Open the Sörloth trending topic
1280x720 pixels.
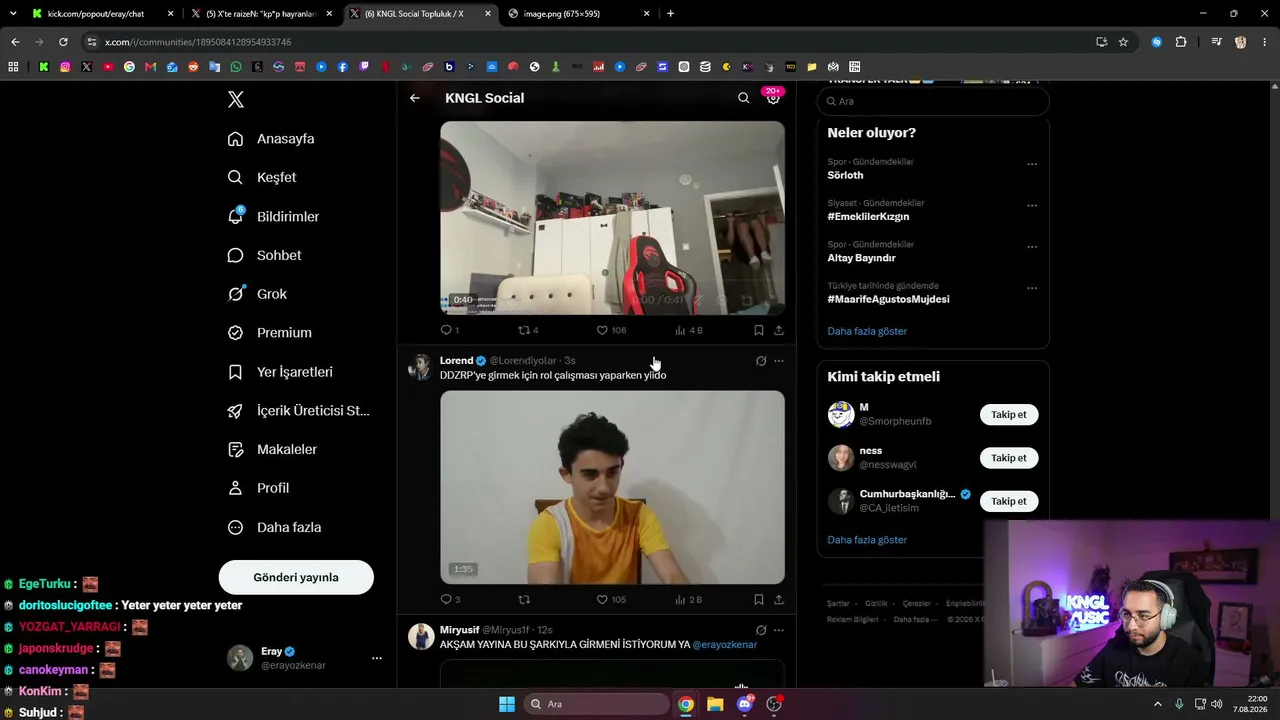pos(845,175)
